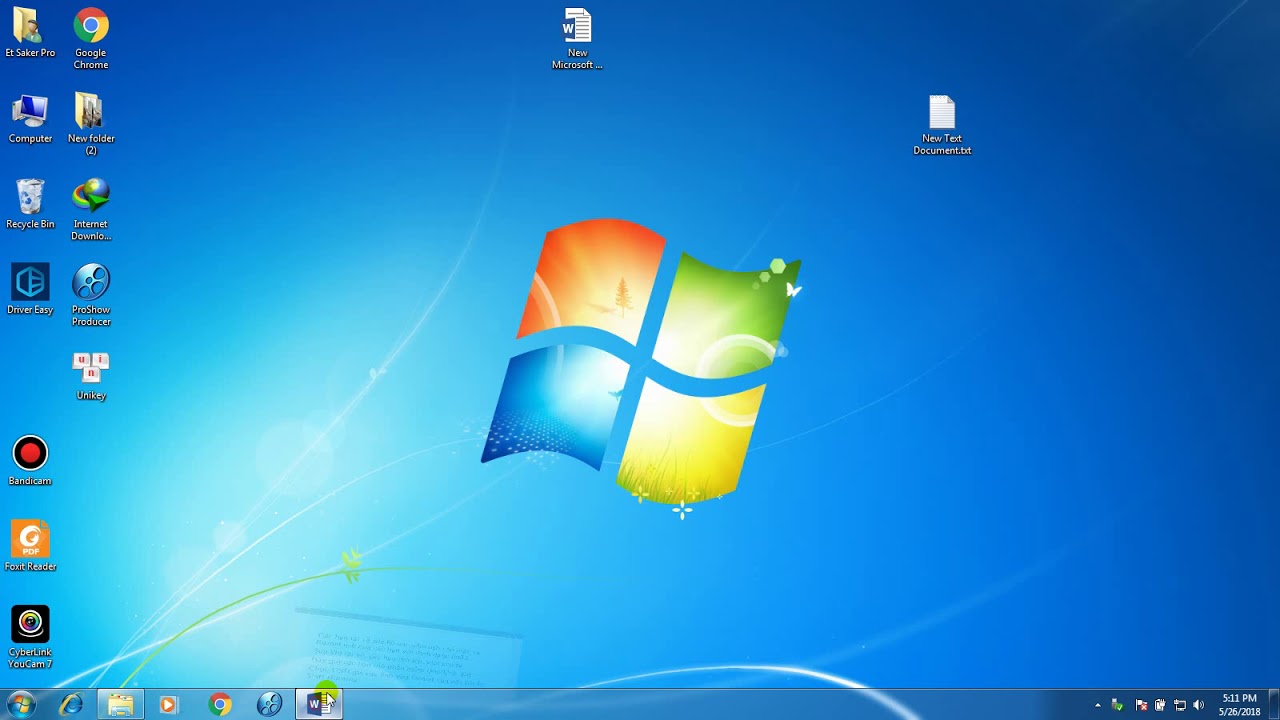
Task: Select the New folder (2) icon
Action: click(90, 125)
